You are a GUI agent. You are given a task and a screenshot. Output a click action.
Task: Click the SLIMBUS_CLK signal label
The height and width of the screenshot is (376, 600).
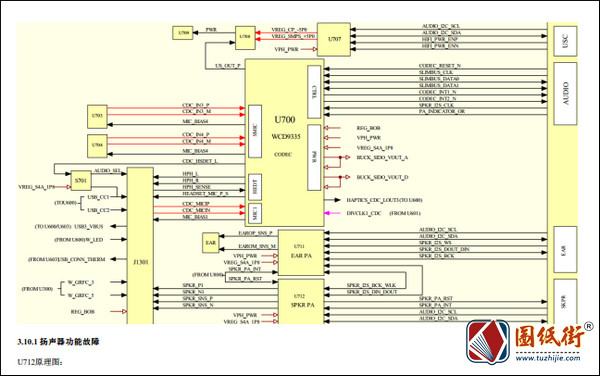coord(436,72)
